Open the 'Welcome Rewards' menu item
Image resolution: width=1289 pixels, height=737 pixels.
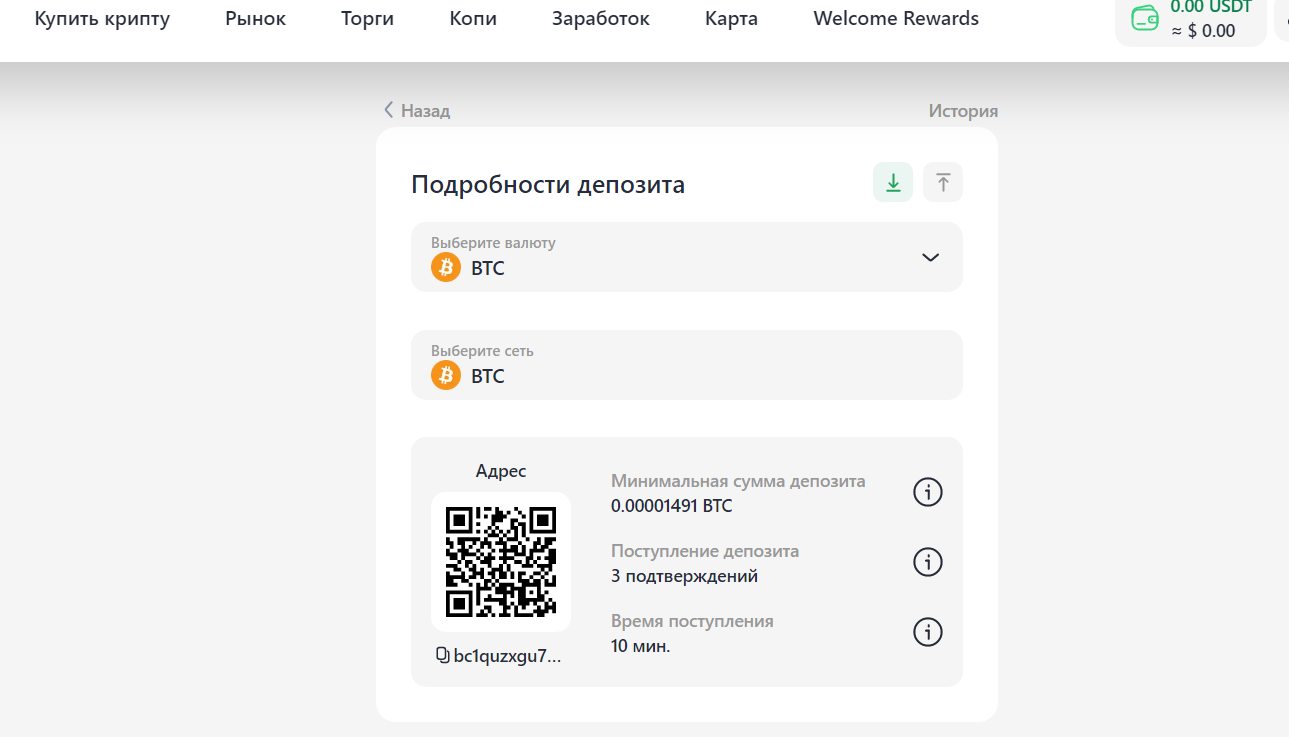[896, 19]
